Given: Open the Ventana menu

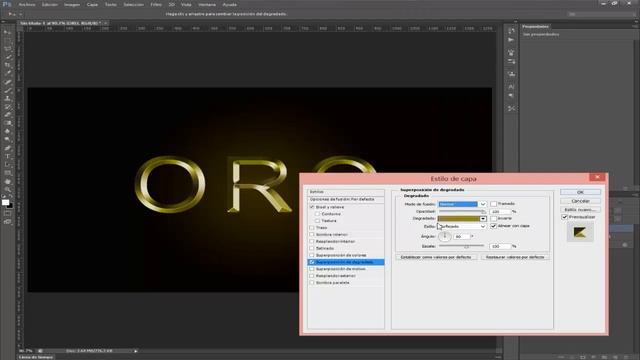Looking at the screenshot, I should pyautogui.click(x=207, y=4).
